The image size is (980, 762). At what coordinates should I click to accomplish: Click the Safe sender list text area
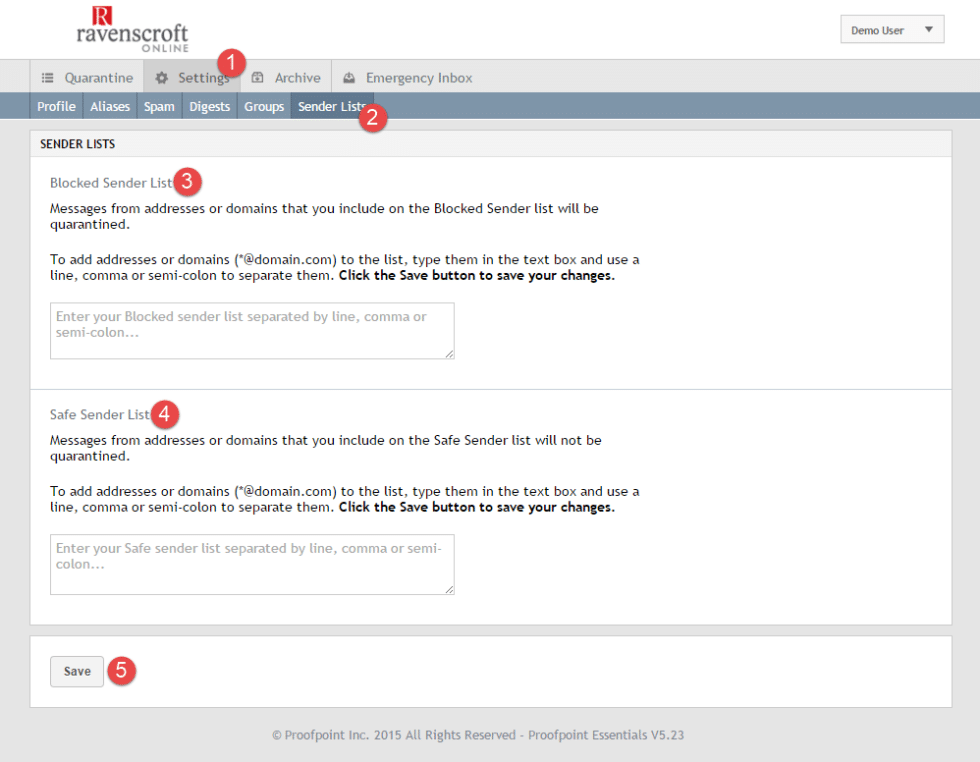(251, 564)
